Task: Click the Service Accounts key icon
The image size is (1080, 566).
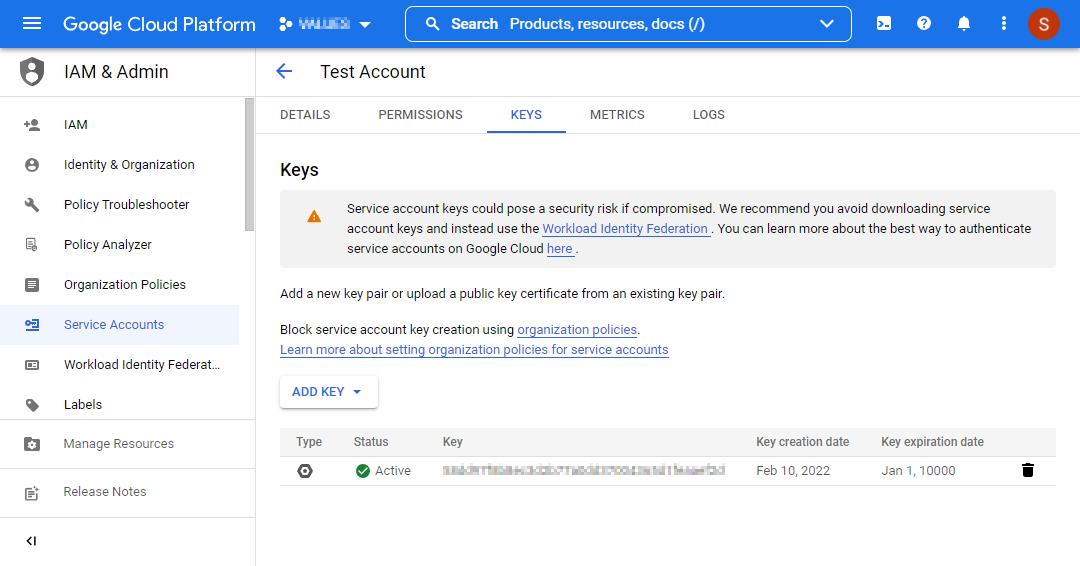Action: pos(32,324)
